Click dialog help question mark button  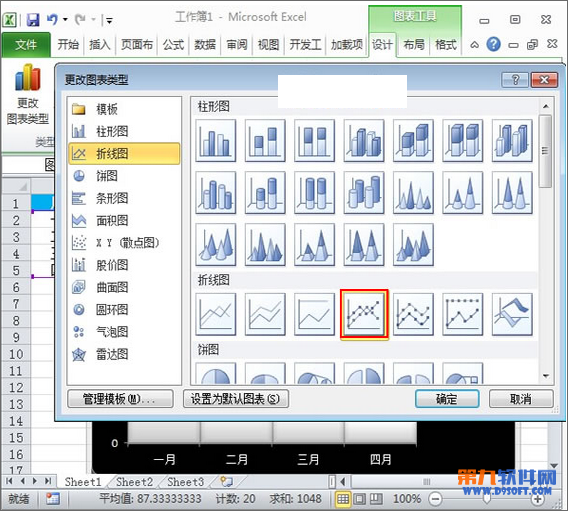[x=515, y=80]
